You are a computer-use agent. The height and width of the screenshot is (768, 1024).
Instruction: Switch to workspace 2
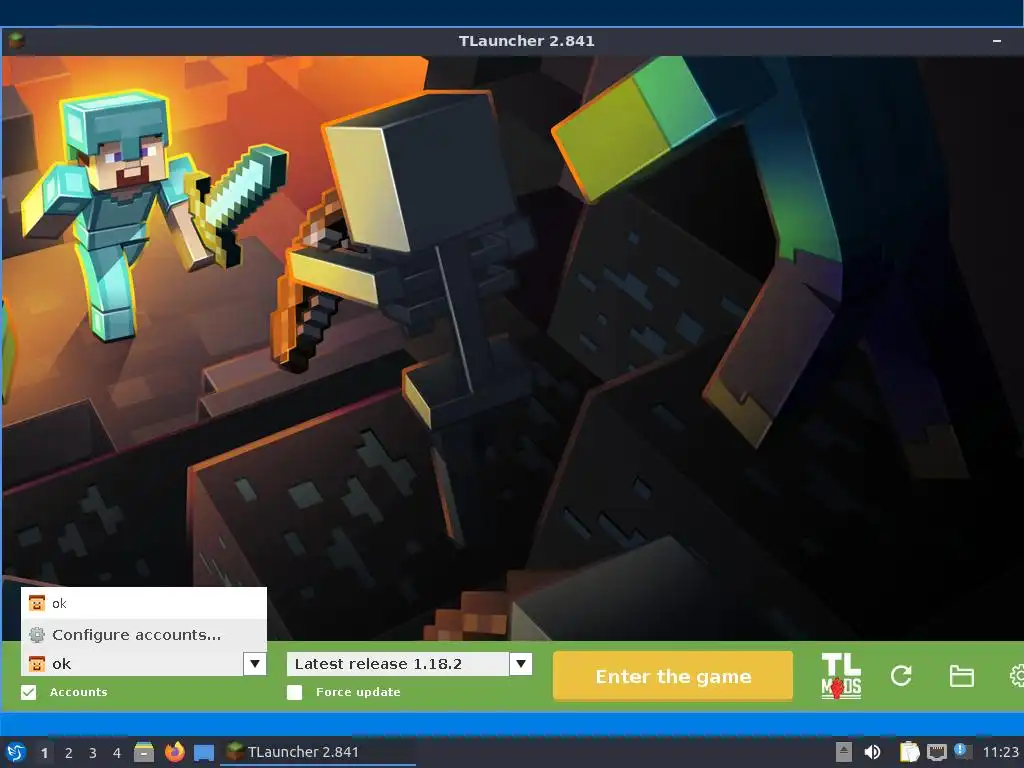tap(69, 753)
